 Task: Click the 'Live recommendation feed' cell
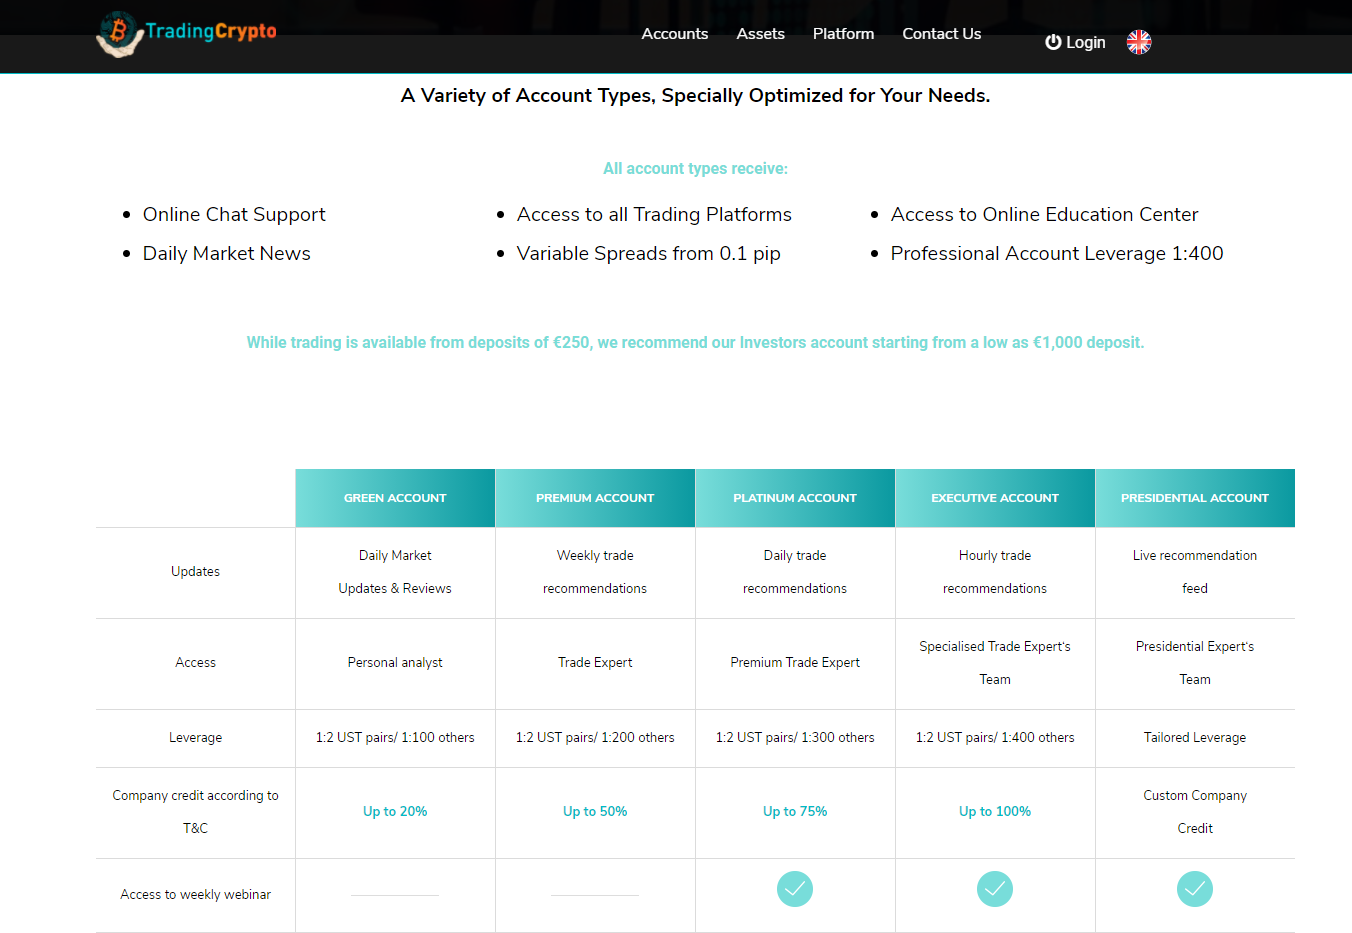tap(1195, 572)
